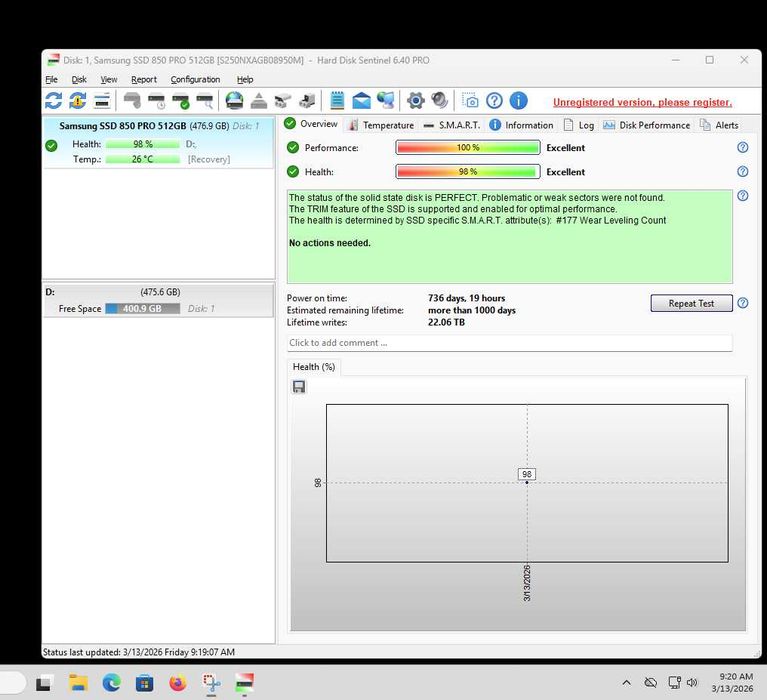This screenshot has width=767, height=700.
Task: Click the 98 data point label on graph
Action: click(527, 474)
